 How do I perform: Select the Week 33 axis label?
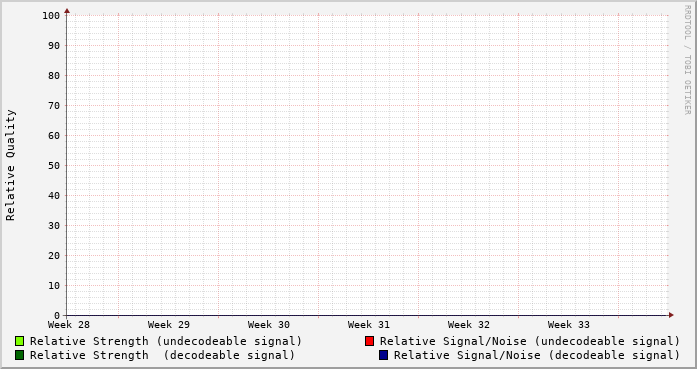pyautogui.click(x=569, y=325)
